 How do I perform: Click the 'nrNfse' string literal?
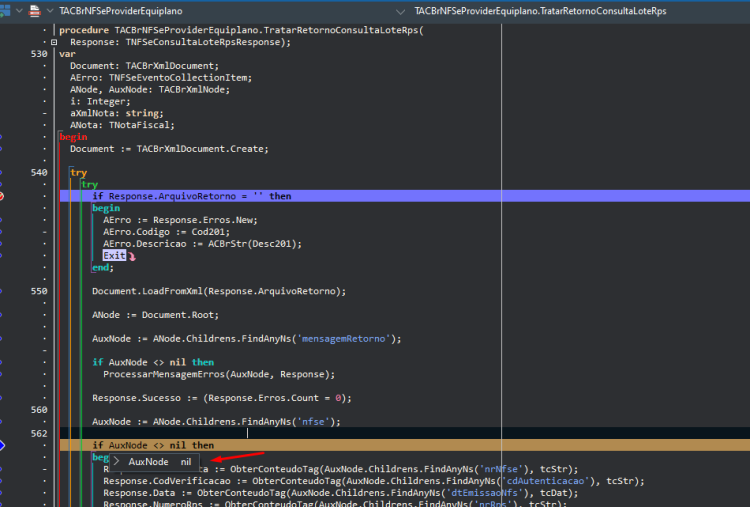(x=501, y=469)
